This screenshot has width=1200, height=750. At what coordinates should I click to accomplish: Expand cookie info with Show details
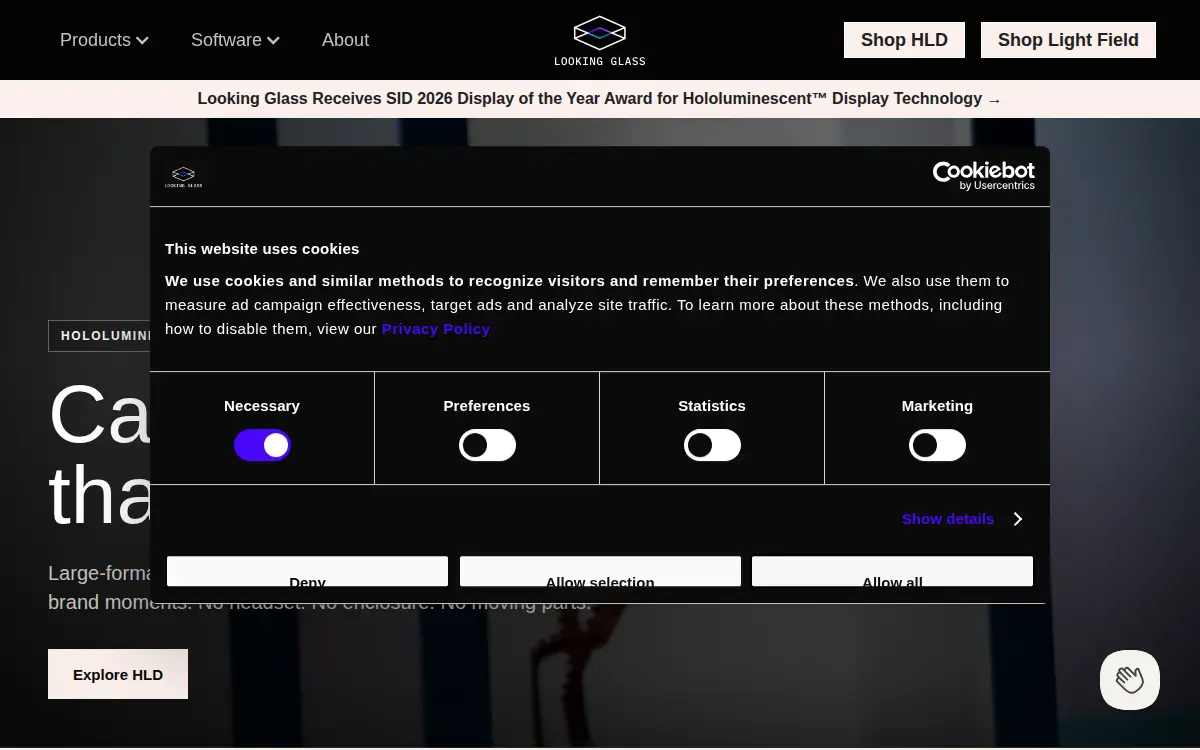coord(961,519)
